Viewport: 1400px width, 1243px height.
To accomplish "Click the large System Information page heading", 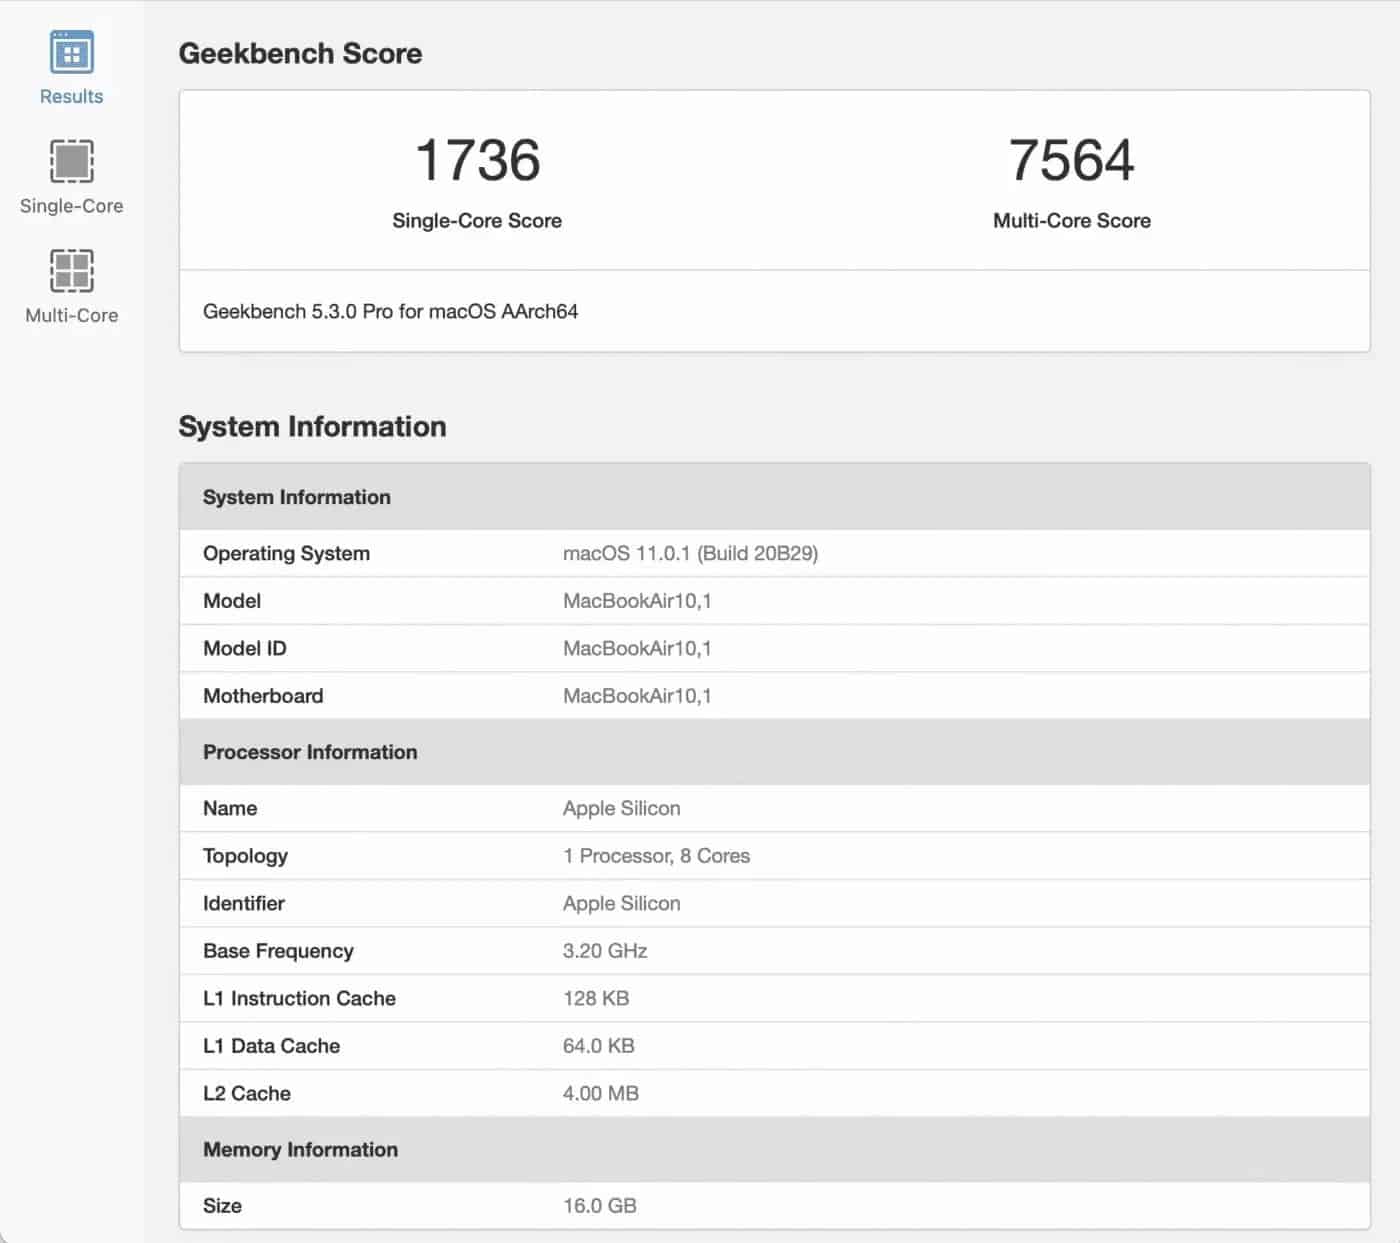I will [312, 426].
